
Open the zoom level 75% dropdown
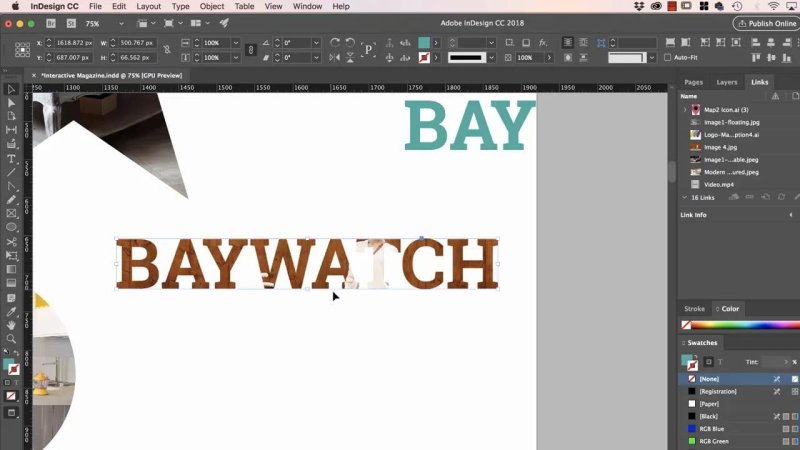[x=121, y=23]
